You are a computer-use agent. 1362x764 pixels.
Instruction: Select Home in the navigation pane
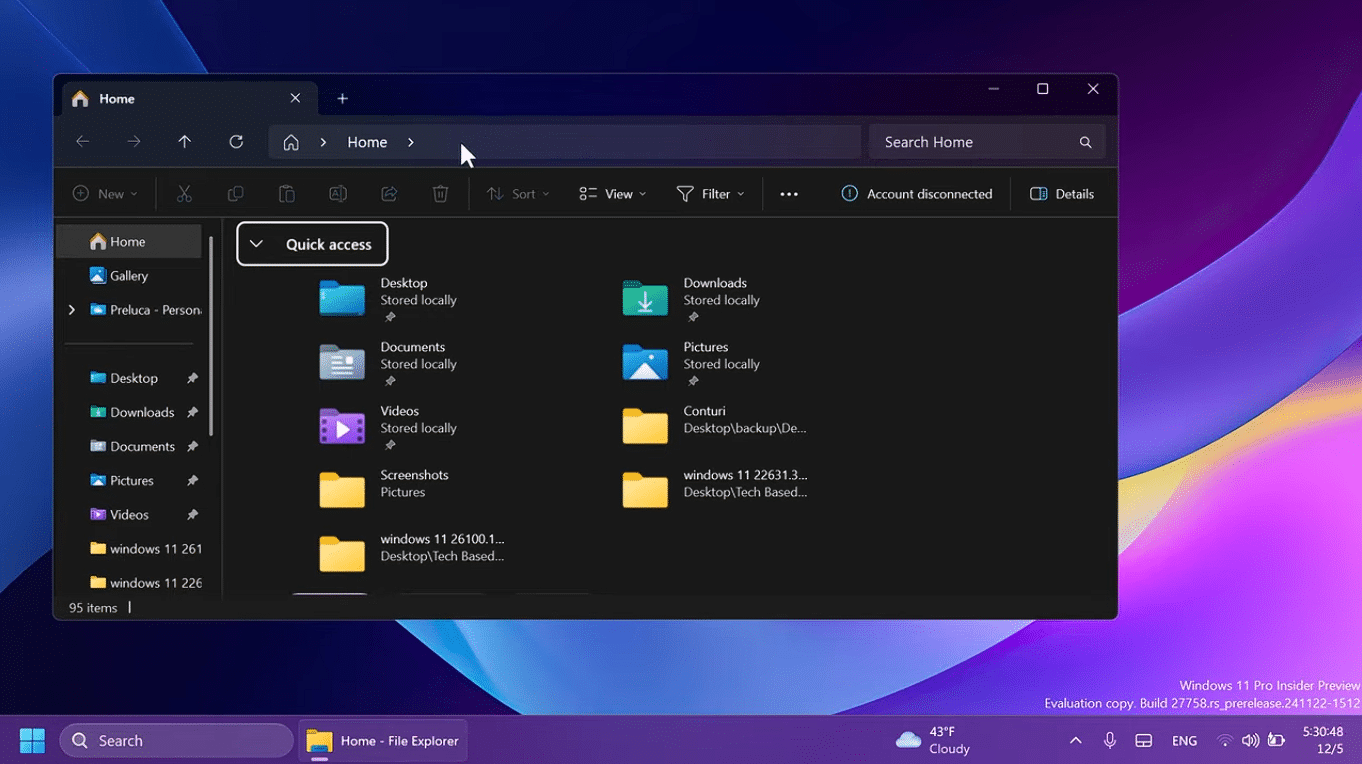click(129, 241)
